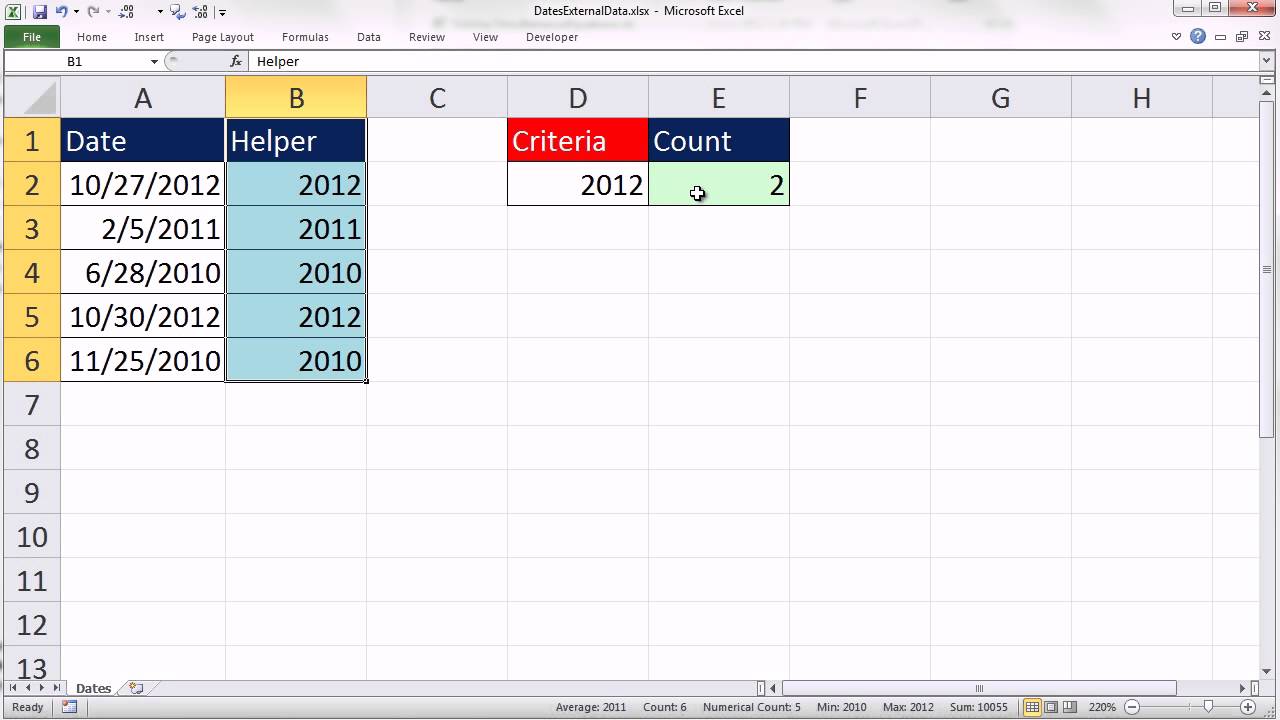Click the comment bubble icon in Quick Access Toolbar
This screenshot has height=720, width=1280.
[178, 12]
